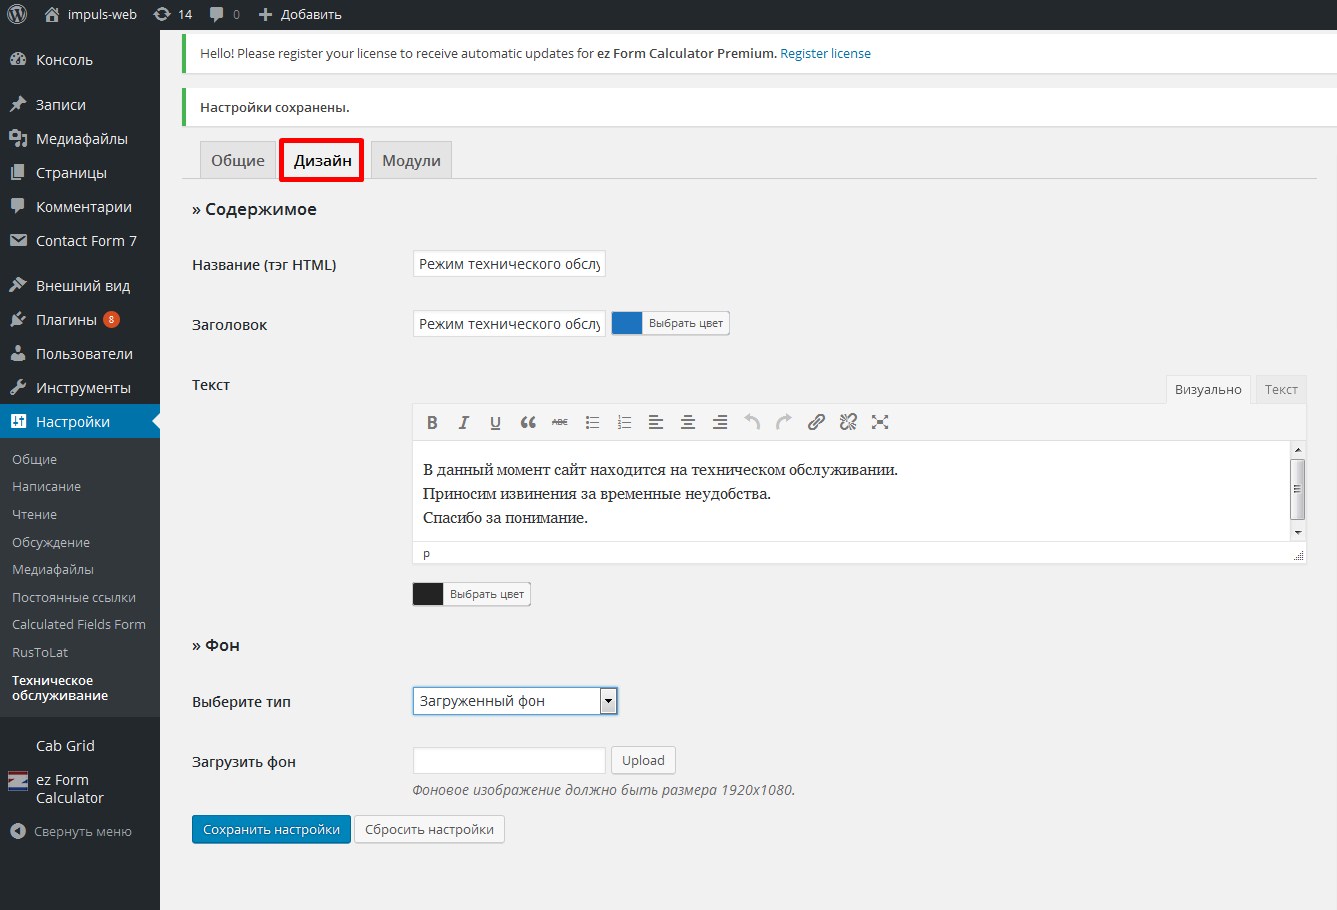
Task: Open RusToLat submenu item
Action: 40,652
